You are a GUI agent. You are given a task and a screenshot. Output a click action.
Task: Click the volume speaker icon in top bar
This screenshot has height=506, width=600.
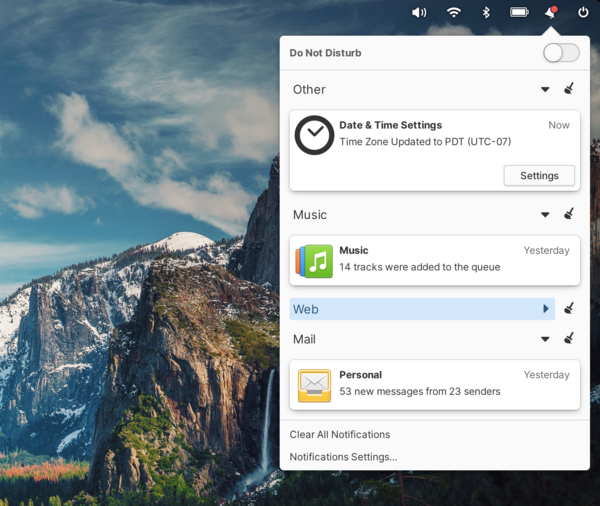419,12
